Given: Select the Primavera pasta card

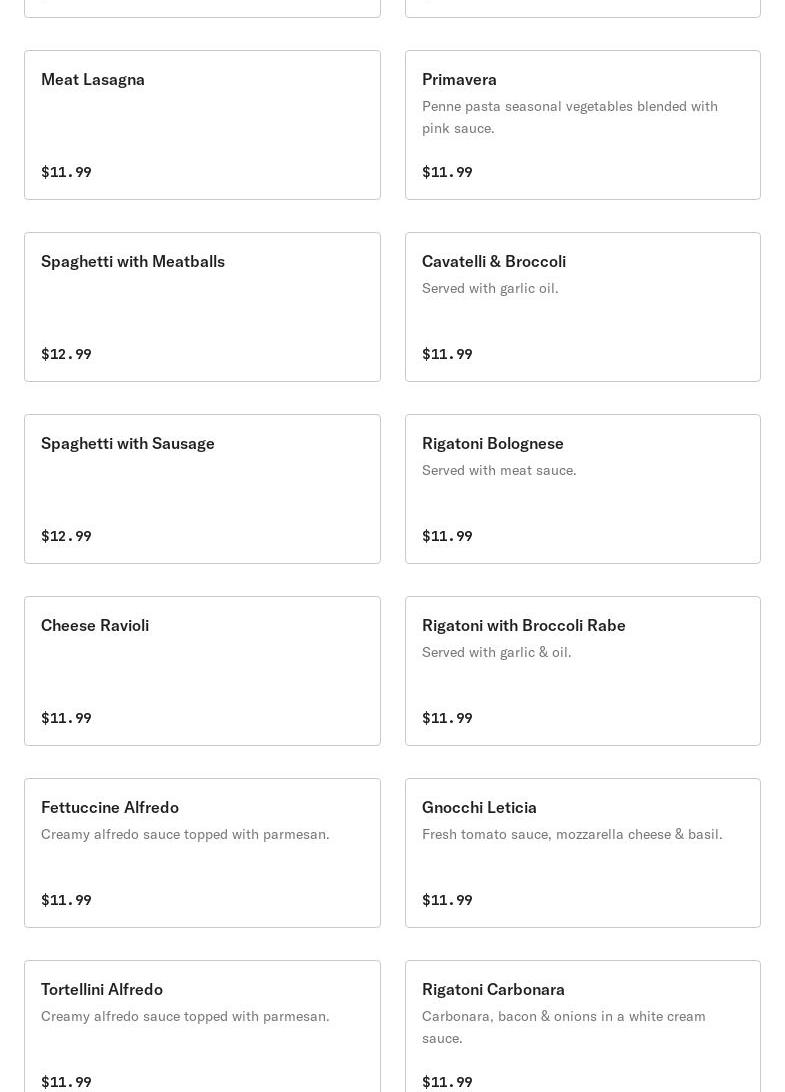Looking at the screenshot, I should pos(582,125).
